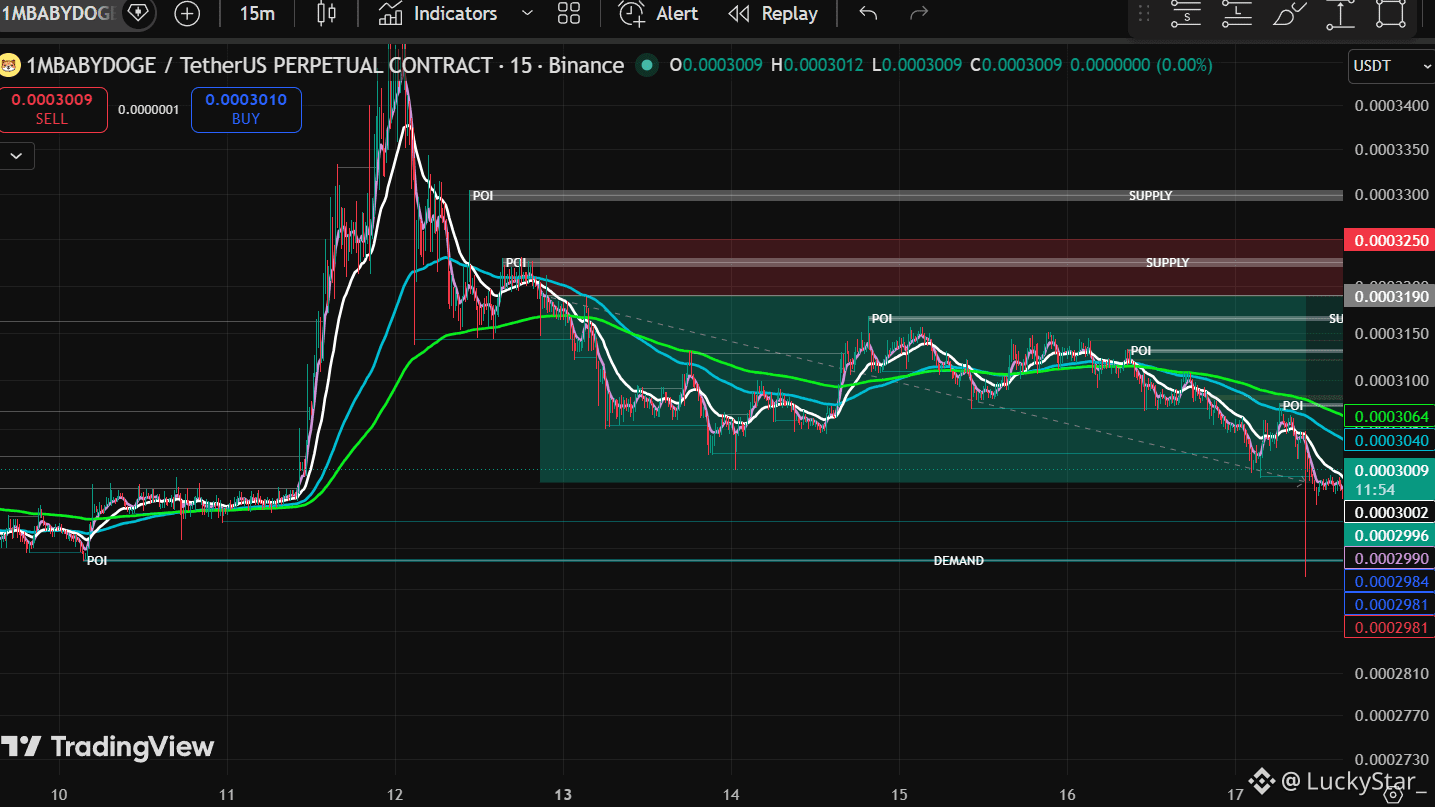This screenshot has width=1435, height=807.
Task: Click the 0.0002730 price axis tick
Action: (1391, 760)
